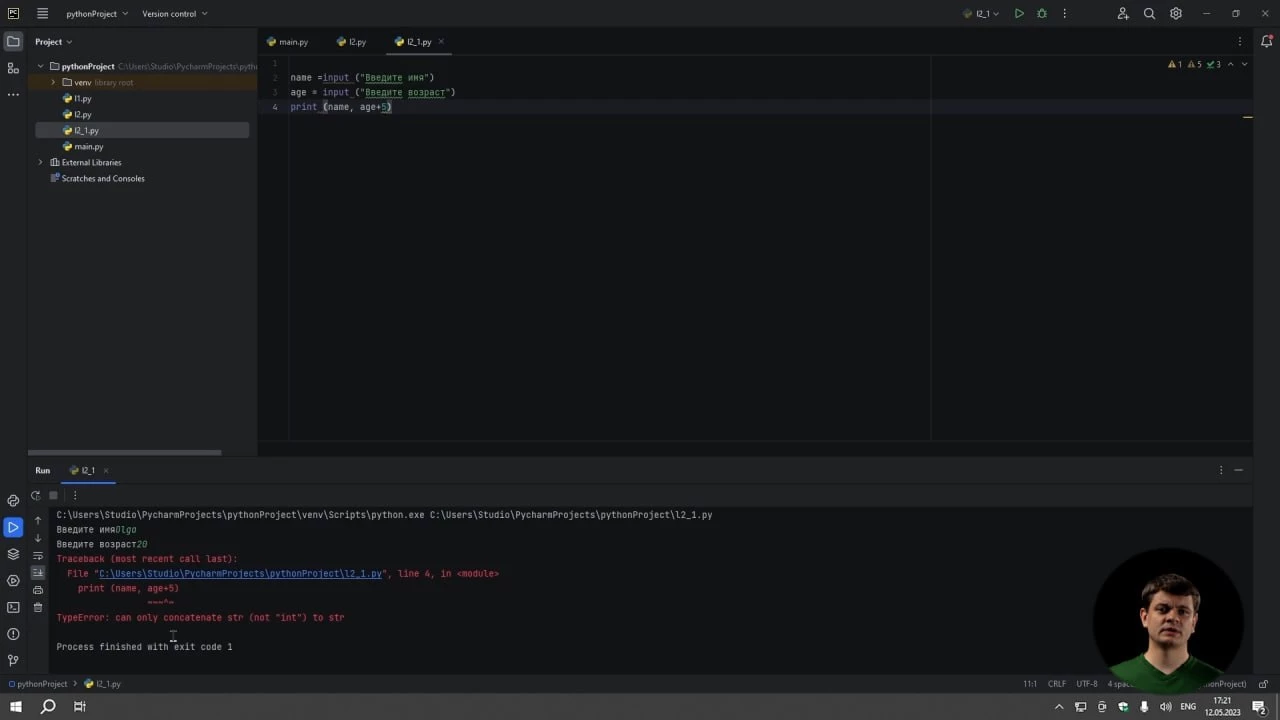This screenshot has width=1280, height=720.
Task: Collapse the pythonProject root folder
Action: coord(41,66)
